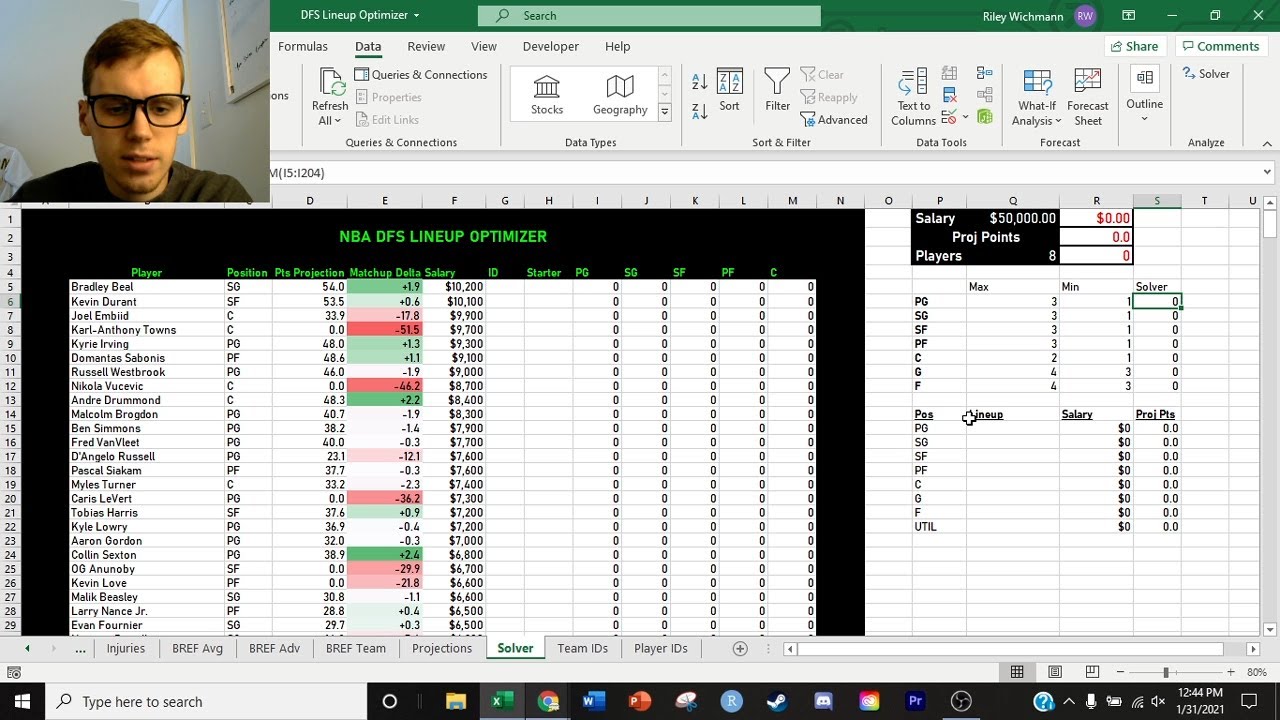This screenshot has height=720, width=1280.
Task: Click the Relationships icon
Action: [x=985, y=96]
